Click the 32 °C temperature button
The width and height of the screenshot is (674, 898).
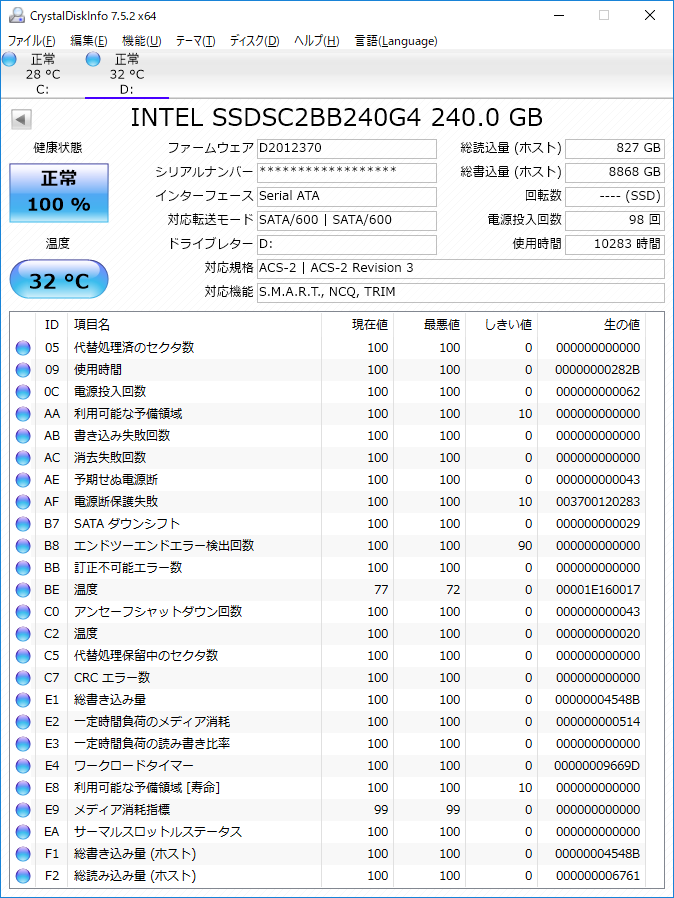pyautogui.click(x=58, y=281)
